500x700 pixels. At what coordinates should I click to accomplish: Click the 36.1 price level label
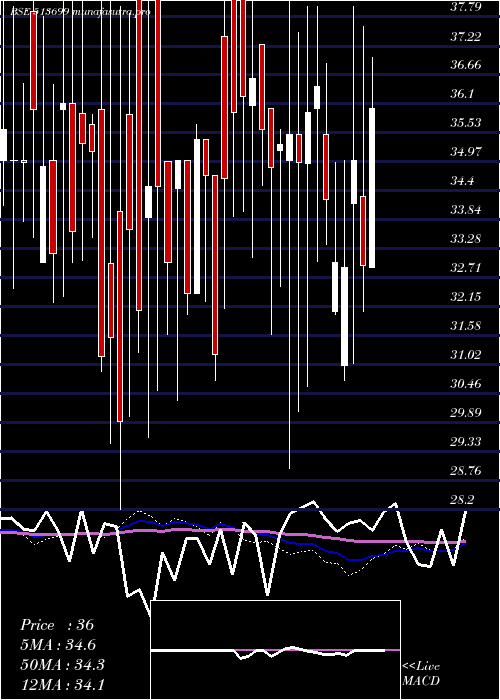coord(464,94)
